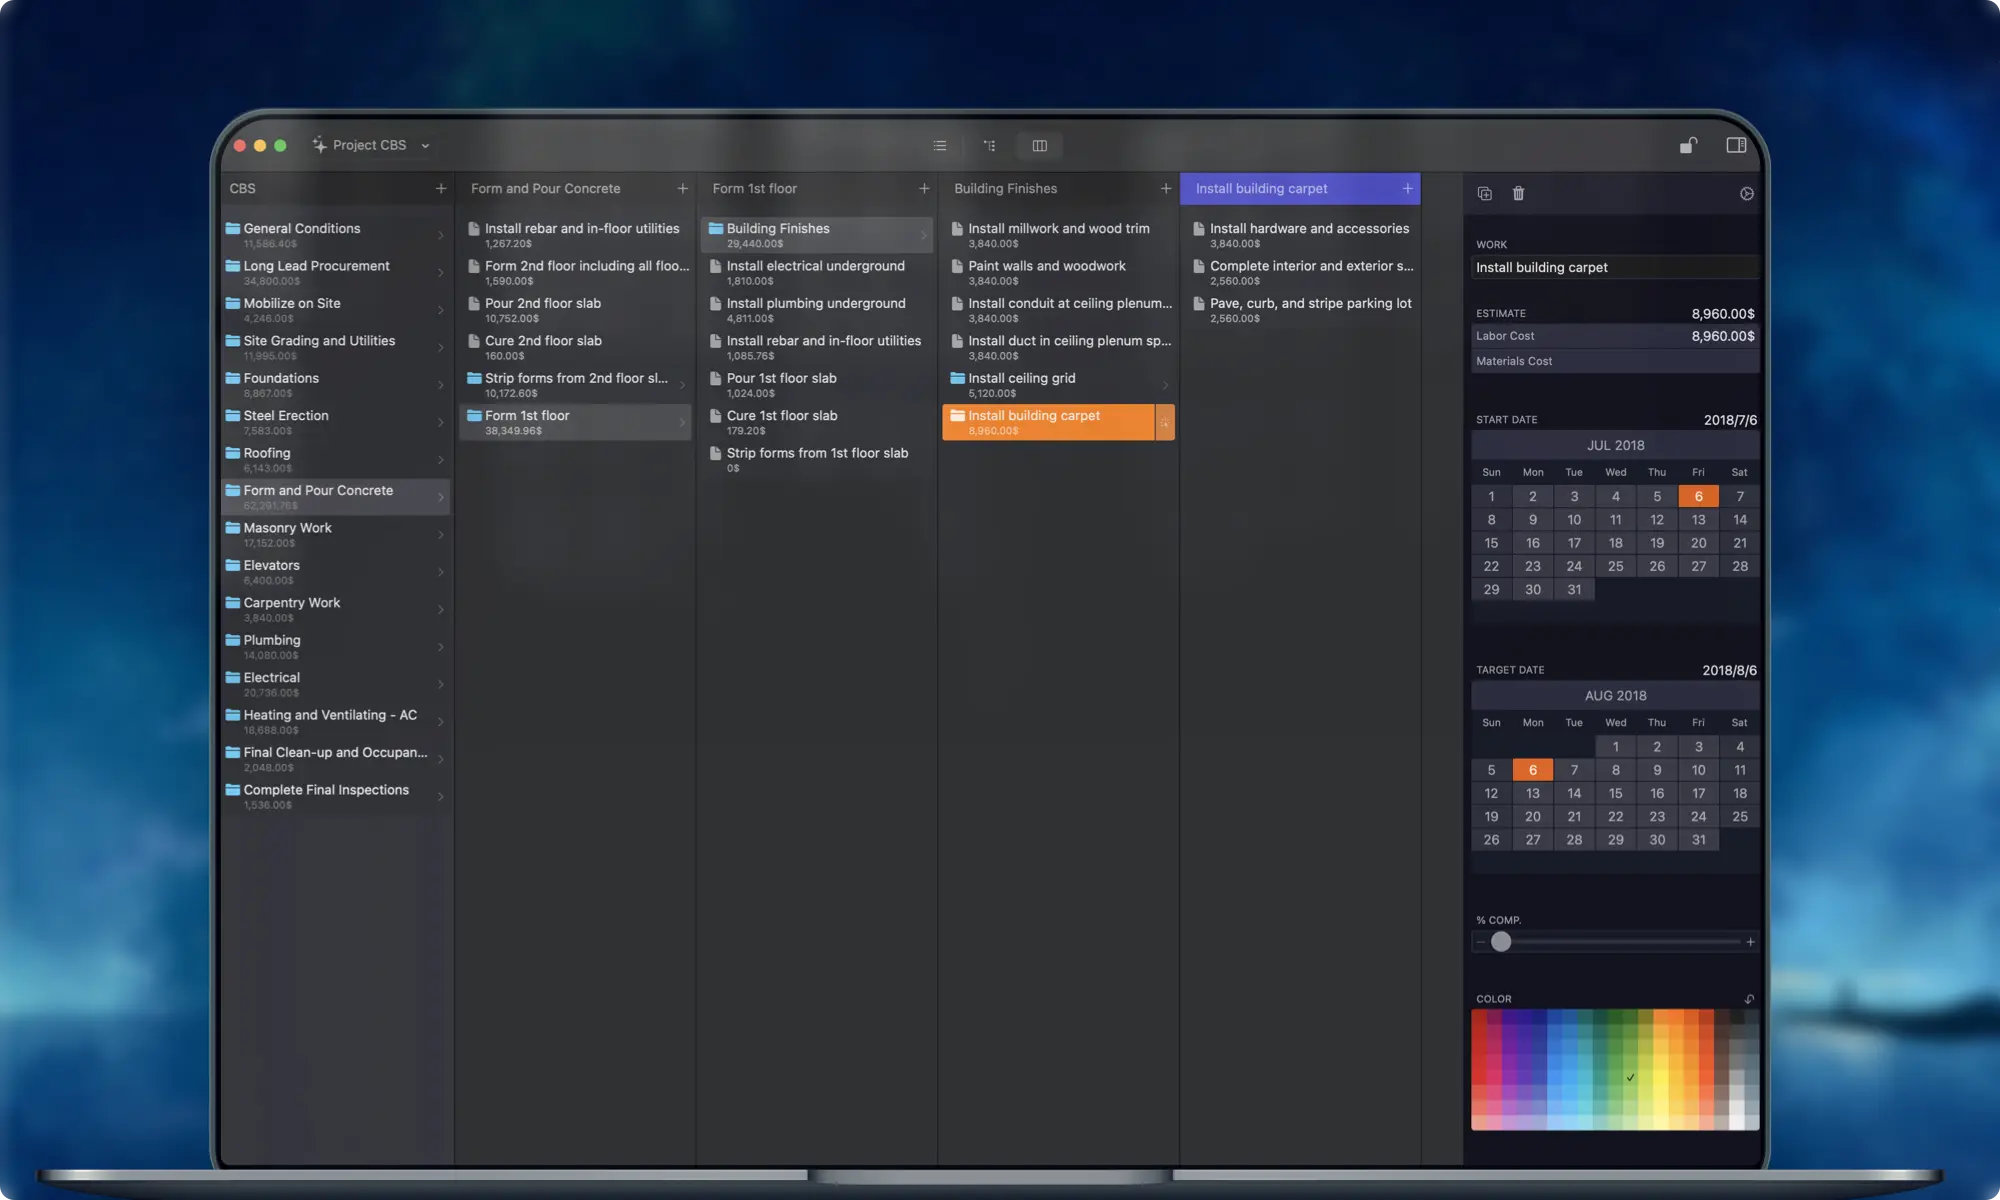Screen dimensions: 2000x1200
Task: Open Install millwork and wood trim
Action: [x=1058, y=229]
